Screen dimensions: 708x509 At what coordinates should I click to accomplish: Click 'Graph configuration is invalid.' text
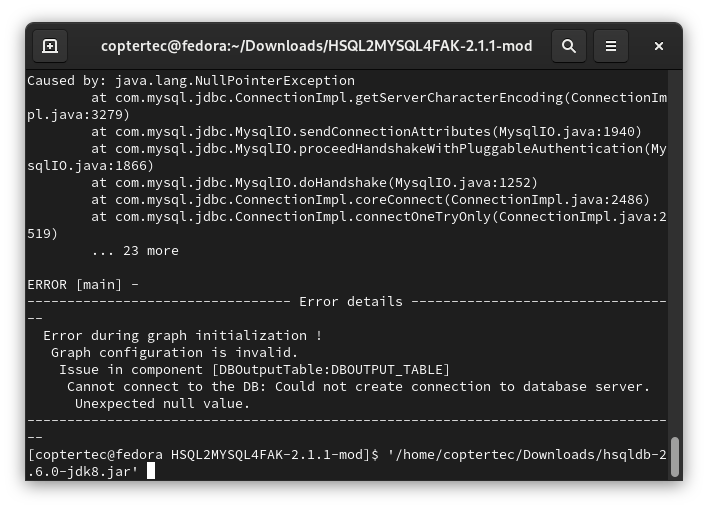point(174,353)
